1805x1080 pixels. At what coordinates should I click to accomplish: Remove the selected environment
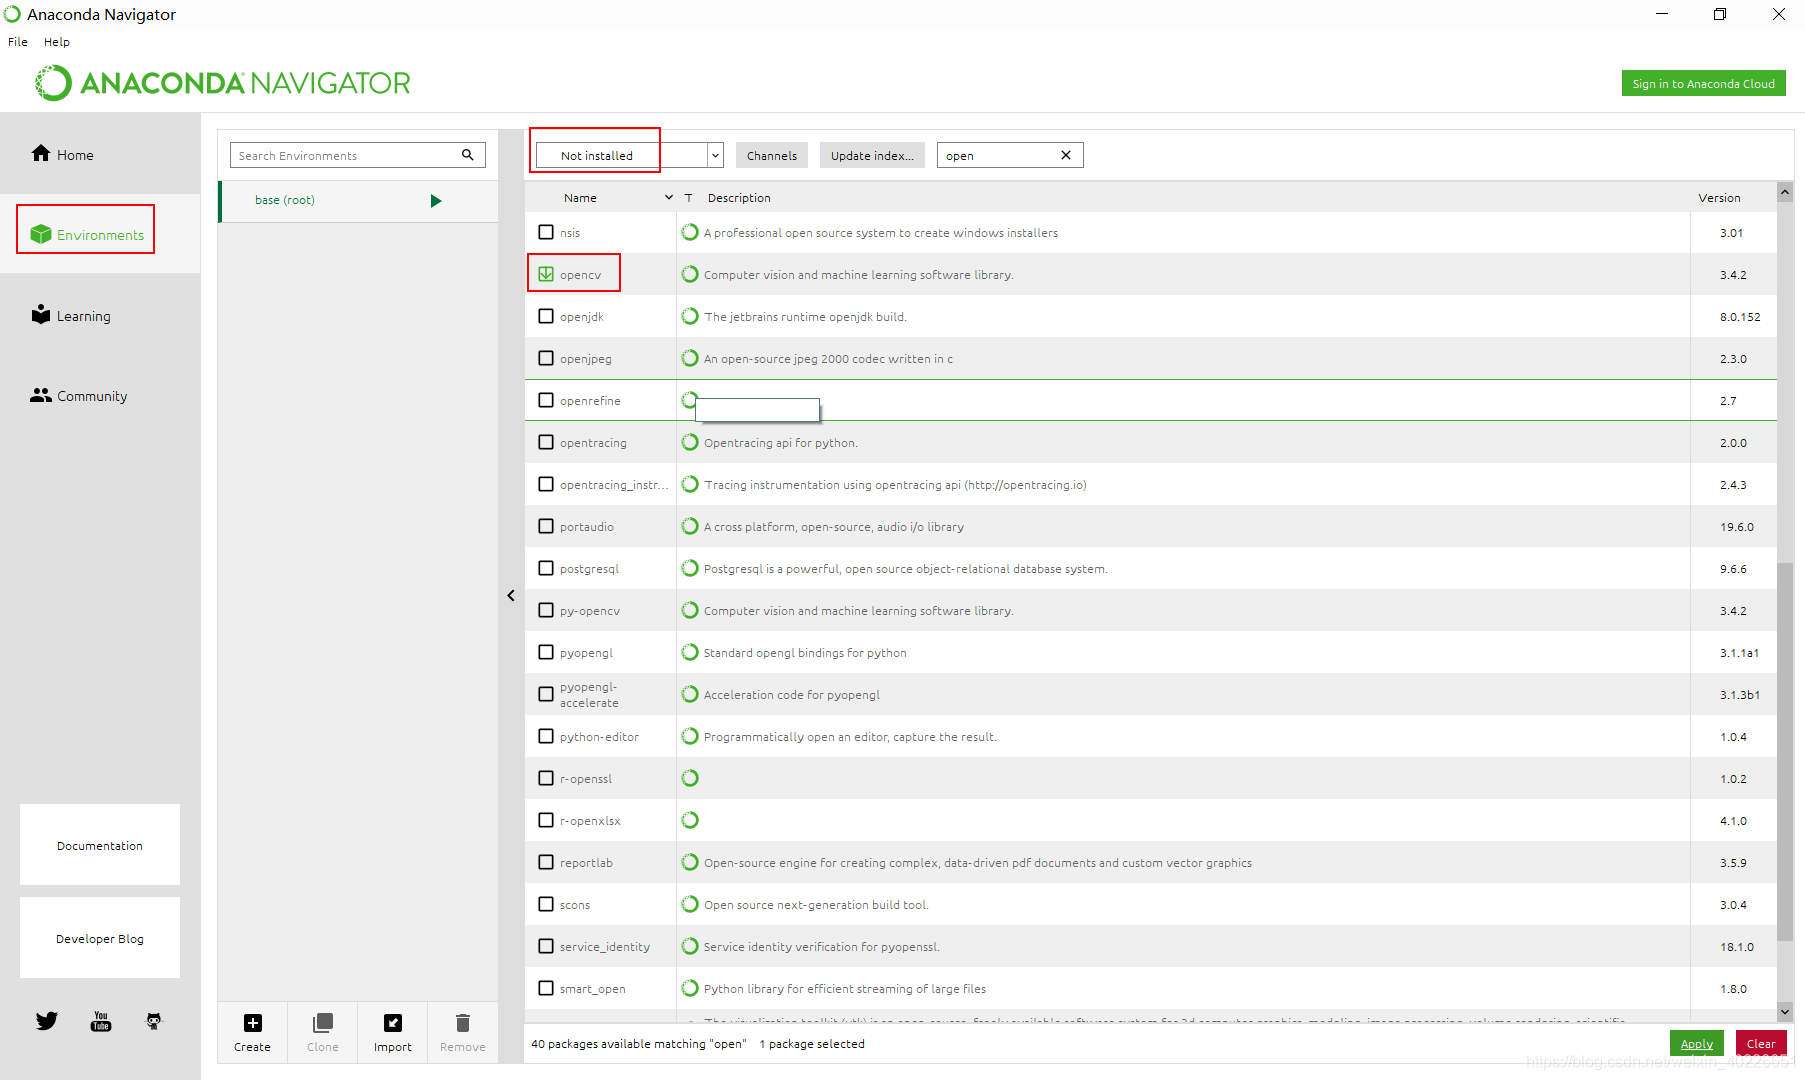(x=462, y=1032)
